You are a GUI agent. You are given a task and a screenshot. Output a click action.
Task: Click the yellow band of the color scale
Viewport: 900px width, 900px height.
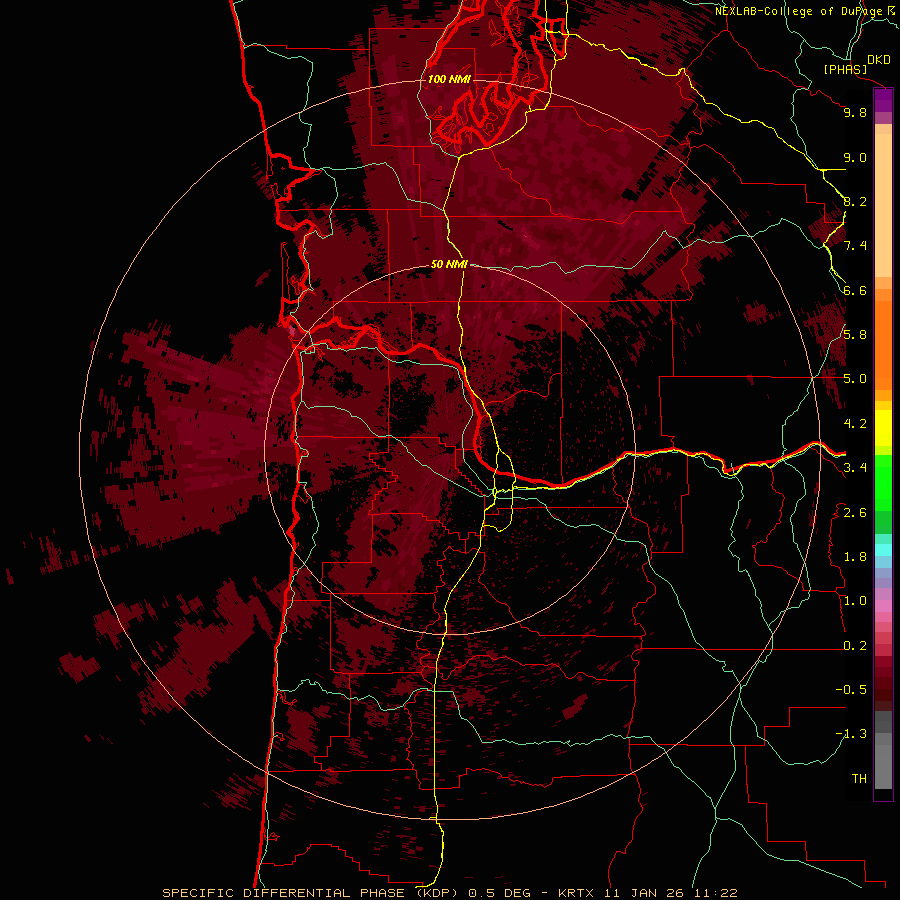(883, 428)
